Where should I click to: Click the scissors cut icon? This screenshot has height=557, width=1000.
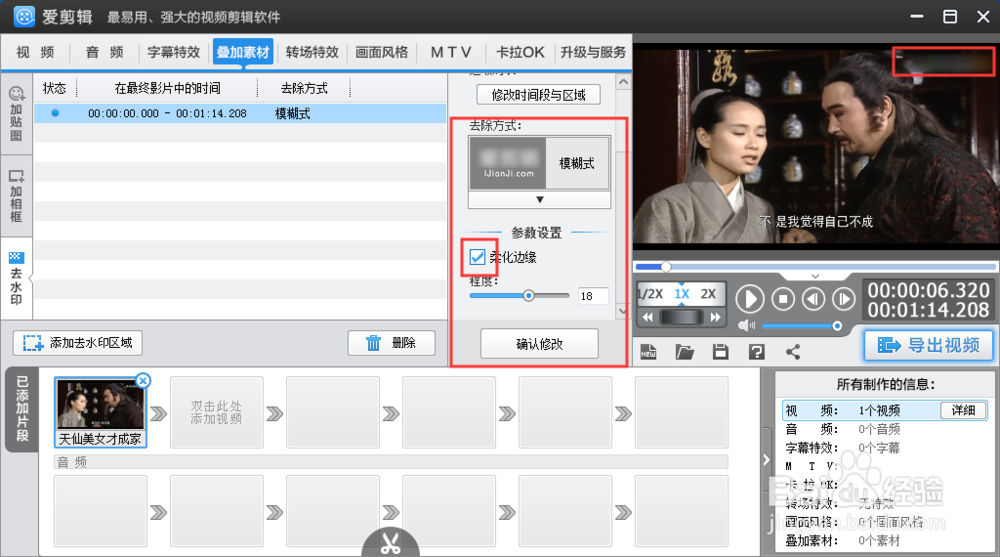click(x=390, y=543)
